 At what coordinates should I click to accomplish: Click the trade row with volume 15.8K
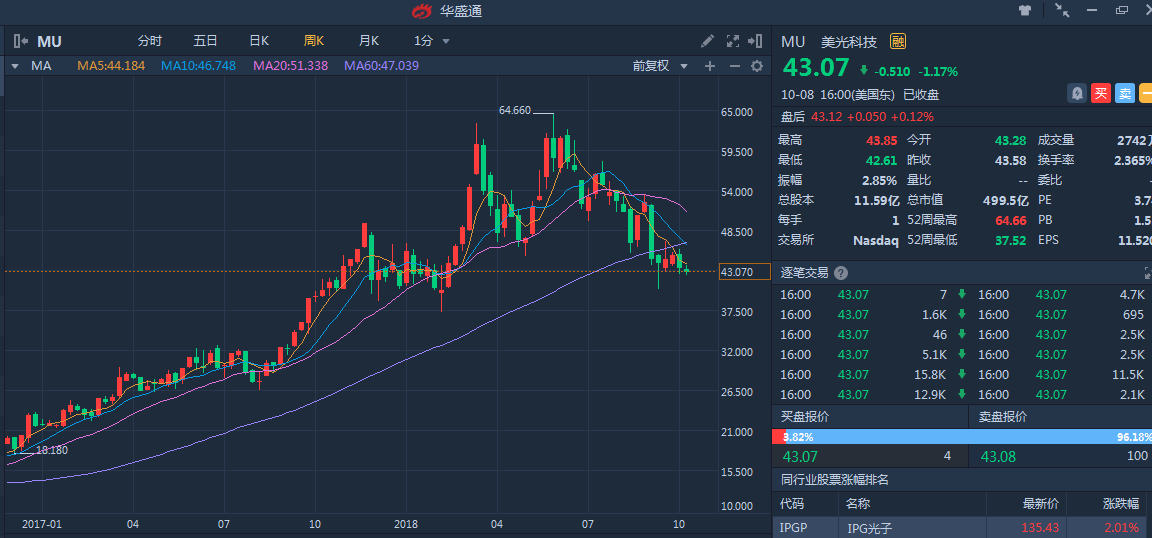click(x=871, y=375)
